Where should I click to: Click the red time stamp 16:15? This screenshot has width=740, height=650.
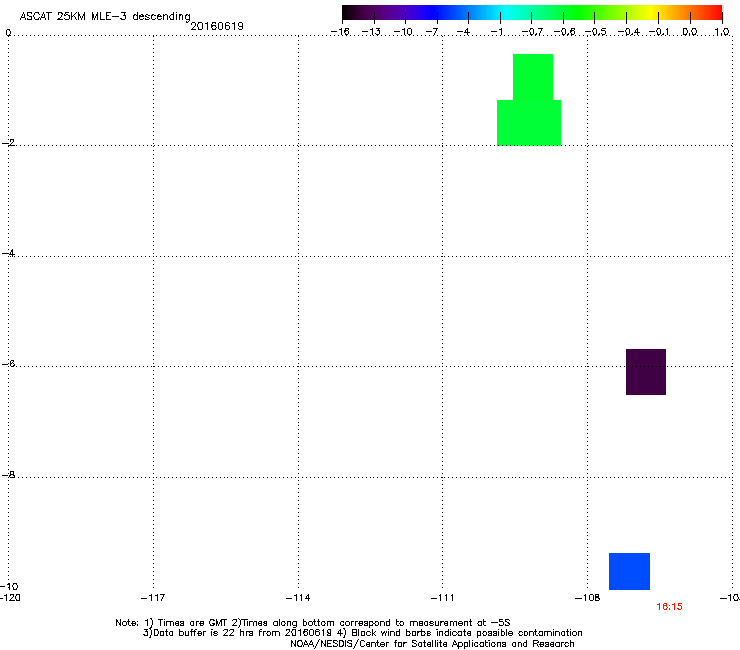point(669,607)
